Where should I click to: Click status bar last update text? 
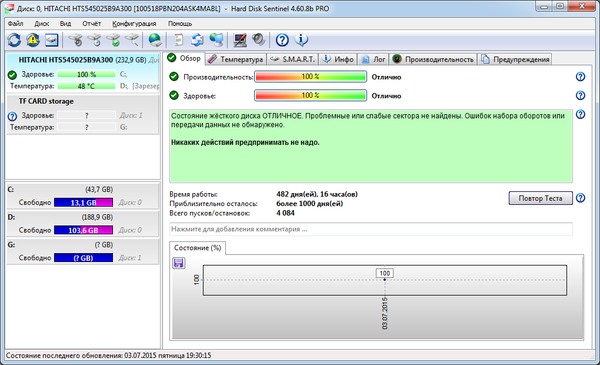click(108, 355)
